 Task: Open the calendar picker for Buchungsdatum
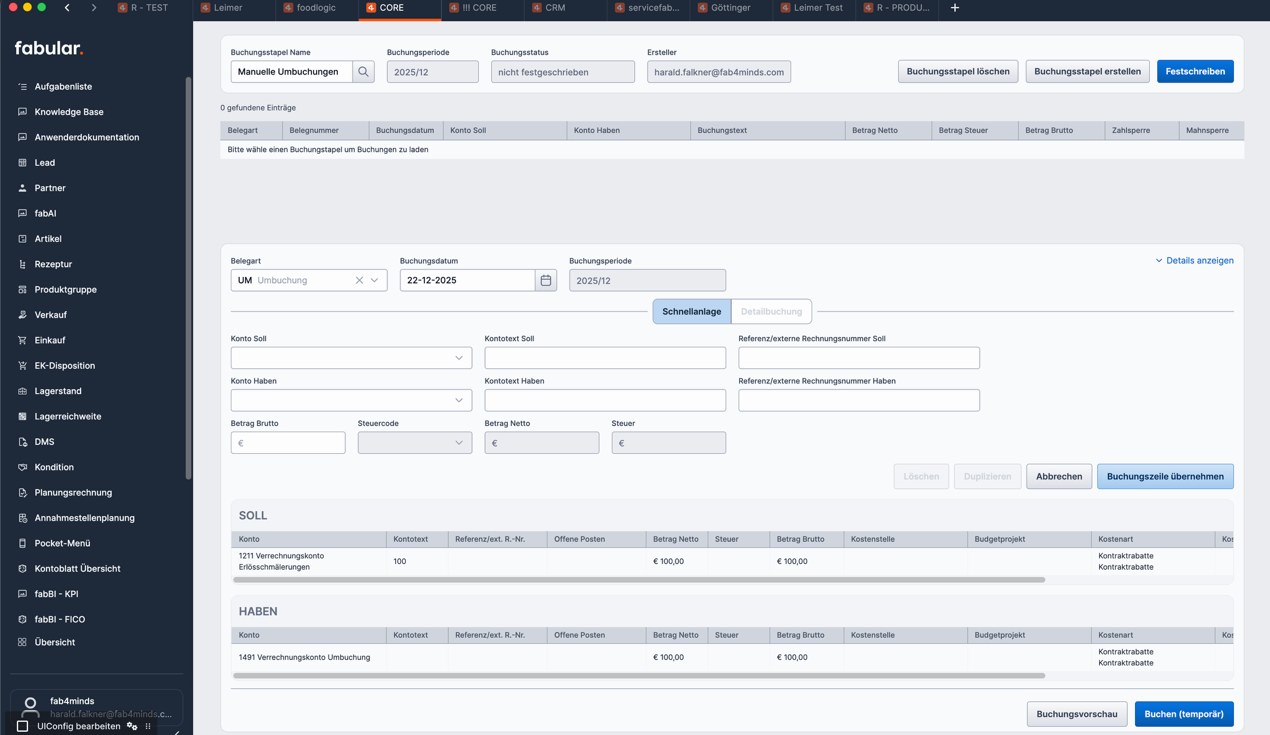pos(546,281)
